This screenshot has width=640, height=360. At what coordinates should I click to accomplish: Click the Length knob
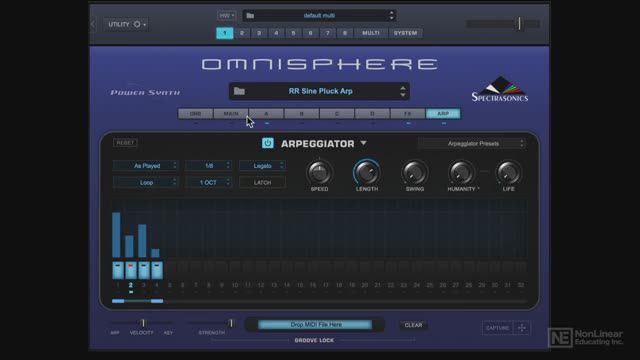tap(367, 172)
